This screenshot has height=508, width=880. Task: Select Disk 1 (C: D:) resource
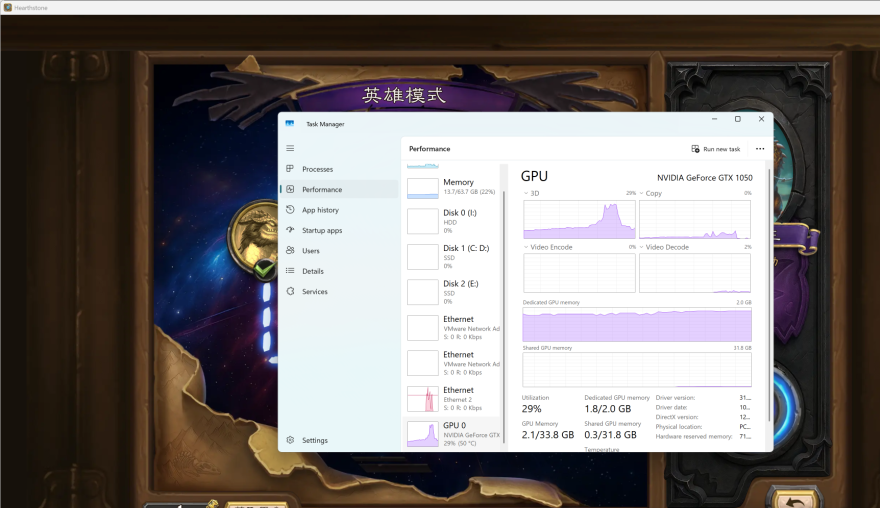point(452,256)
